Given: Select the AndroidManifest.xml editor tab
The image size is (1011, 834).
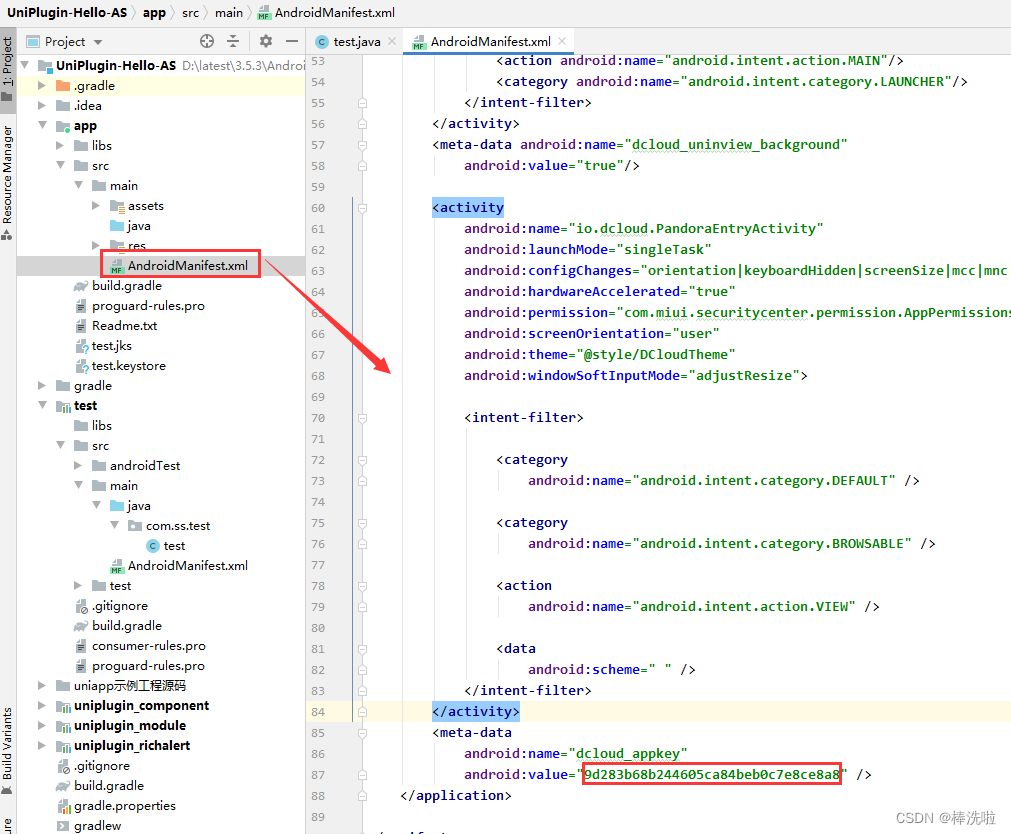Looking at the screenshot, I should pyautogui.click(x=489, y=42).
